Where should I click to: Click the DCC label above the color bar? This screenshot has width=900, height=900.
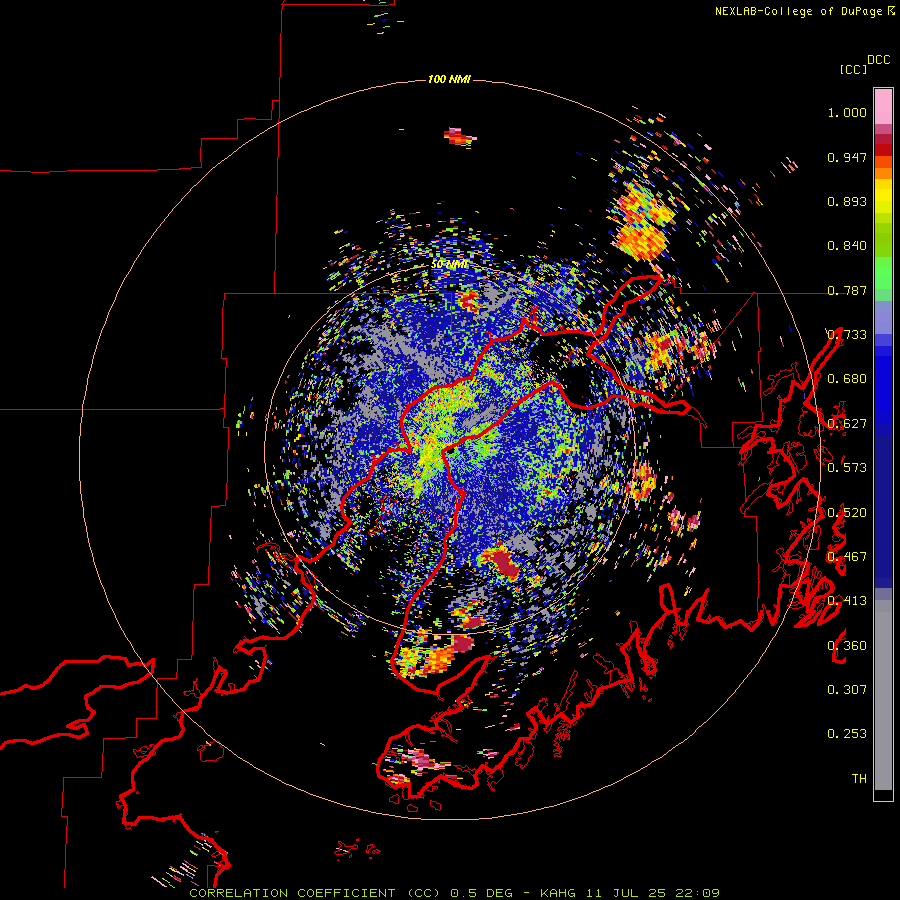pos(879,60)
